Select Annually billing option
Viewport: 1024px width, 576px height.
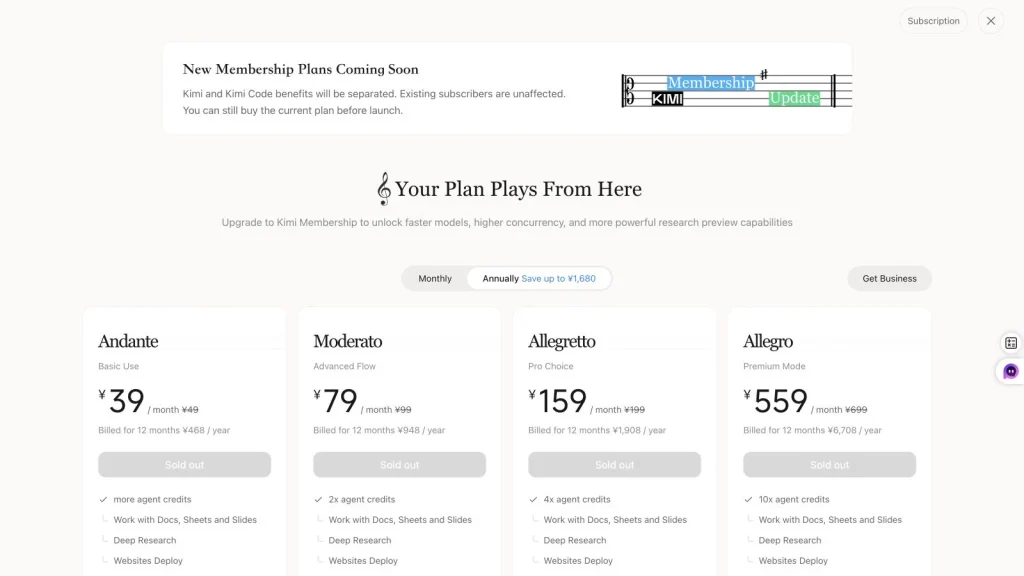539,279
